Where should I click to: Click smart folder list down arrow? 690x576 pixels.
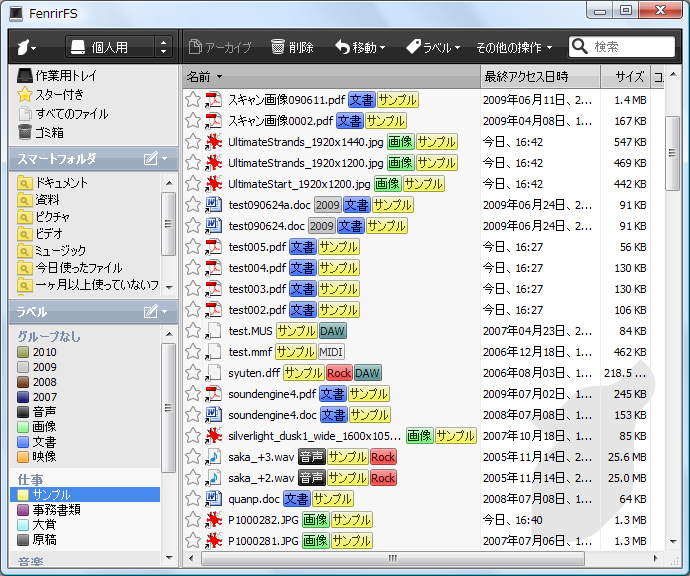pyautogui.click(x=169, y=287)
